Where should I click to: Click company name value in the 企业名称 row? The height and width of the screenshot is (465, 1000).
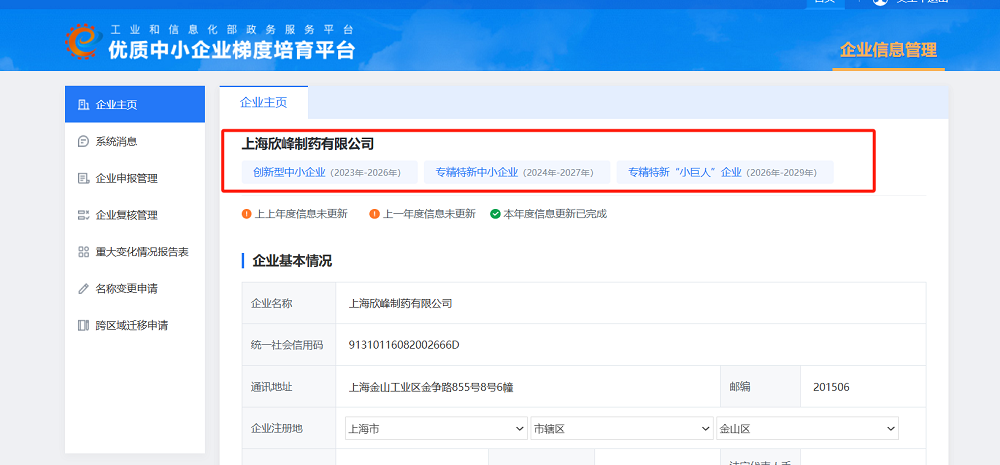(401, 304)
